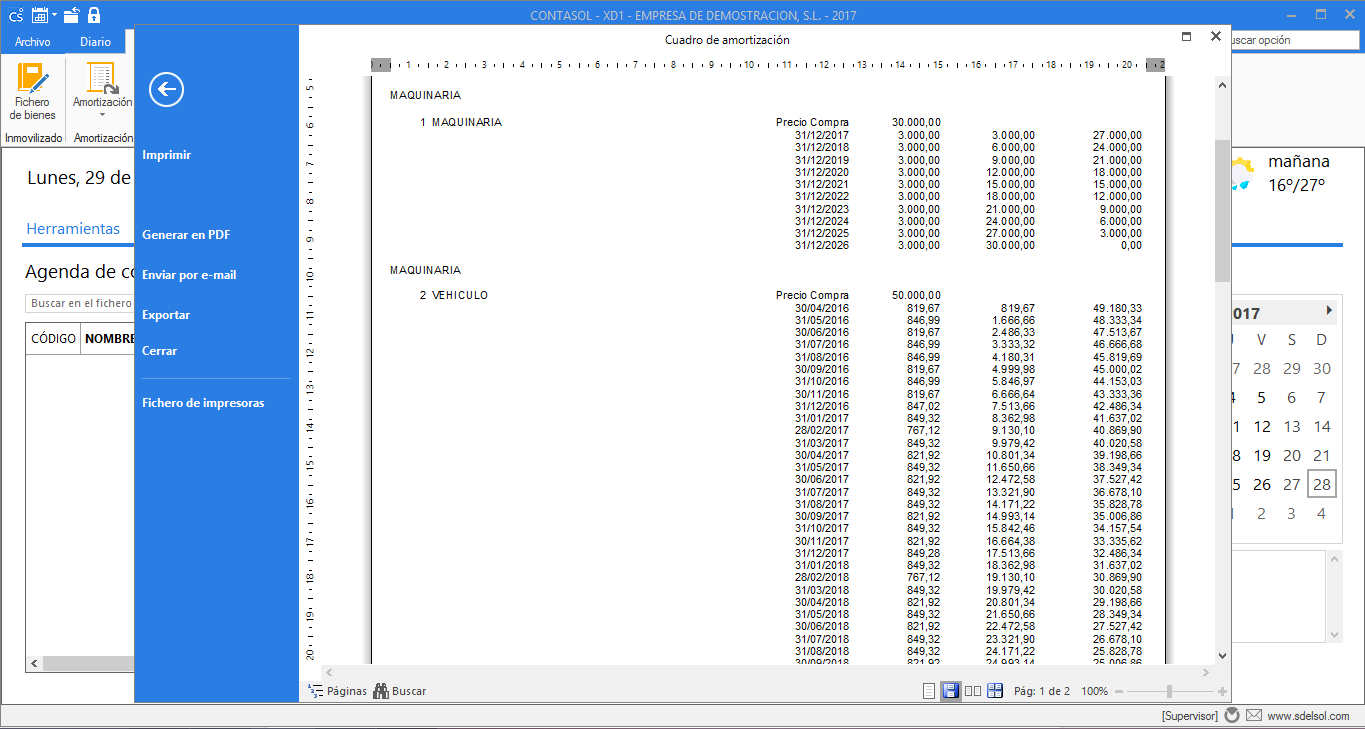The image size is (1365, 729).
Task: Switch to two-page side-by-side view
Action: point(973,691)
